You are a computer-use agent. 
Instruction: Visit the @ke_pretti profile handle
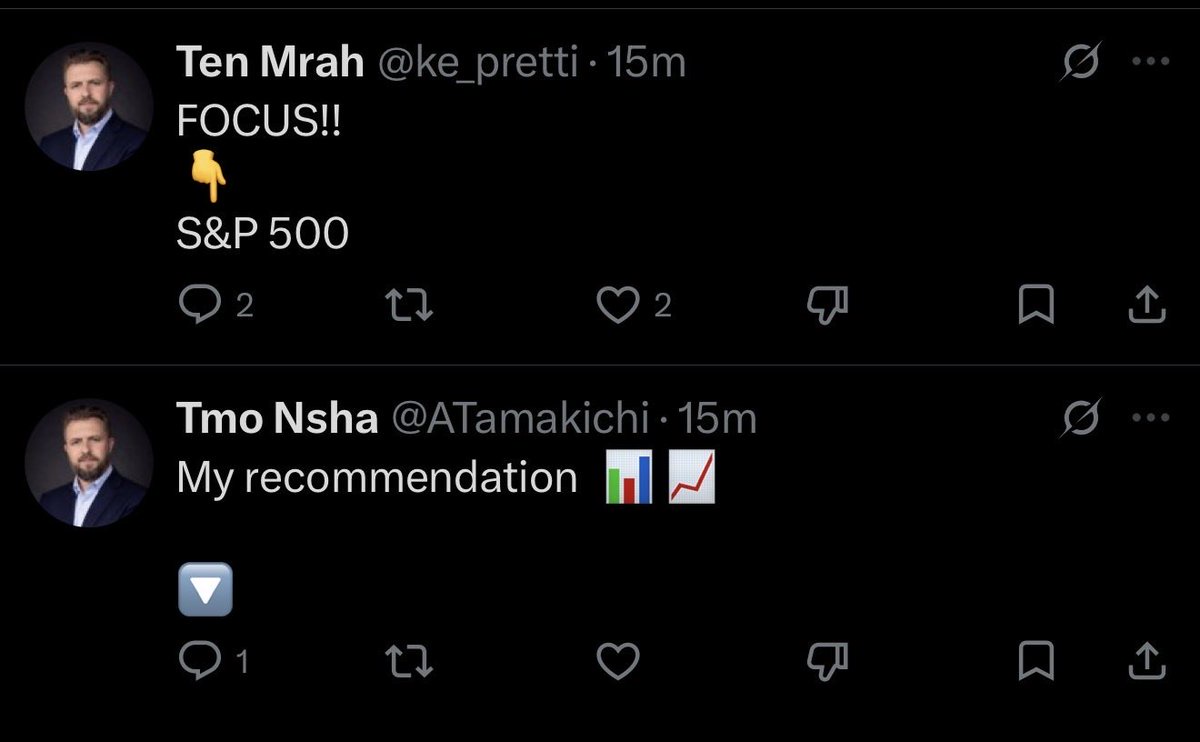[477, 63]
